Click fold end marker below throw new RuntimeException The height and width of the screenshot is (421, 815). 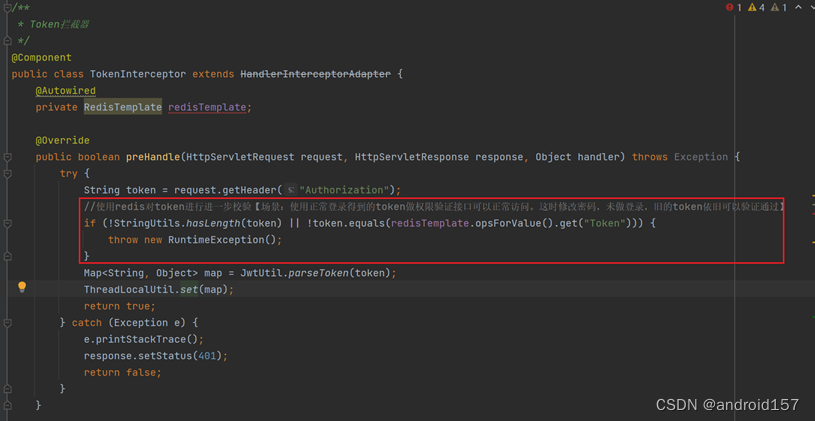(x=7, y=256)
